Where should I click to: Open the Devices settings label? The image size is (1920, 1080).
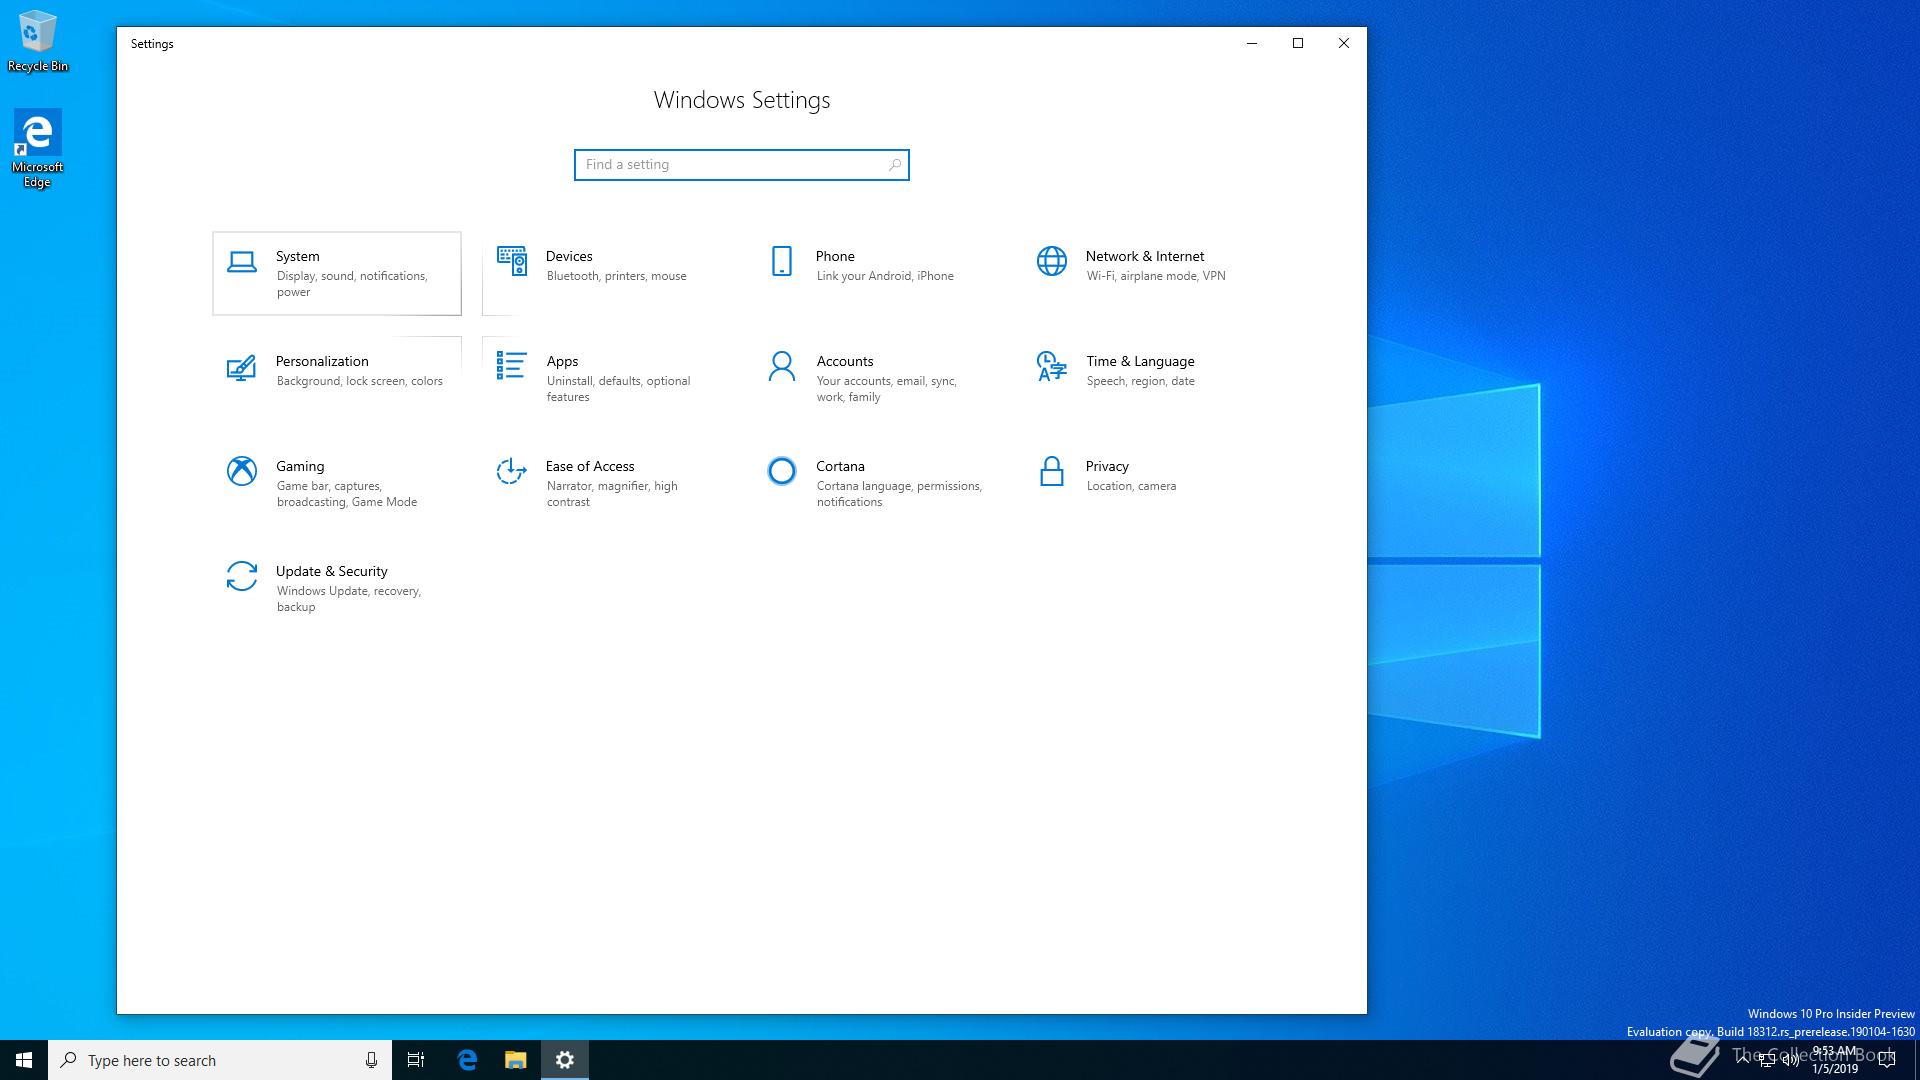(569, 257)
